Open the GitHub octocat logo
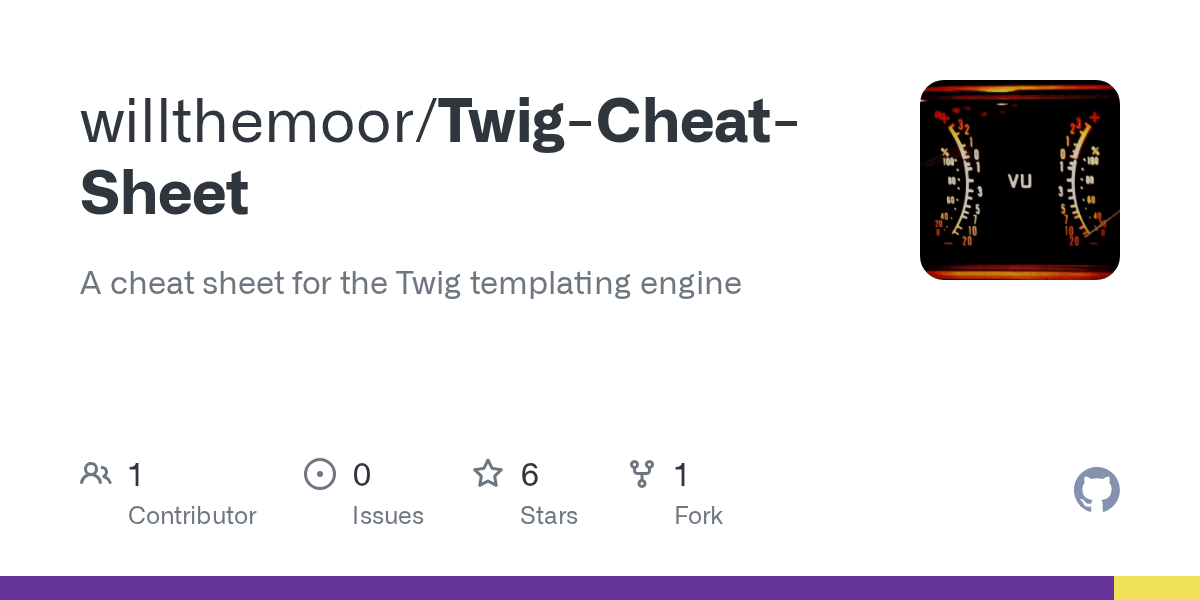 pos(1097,490)
